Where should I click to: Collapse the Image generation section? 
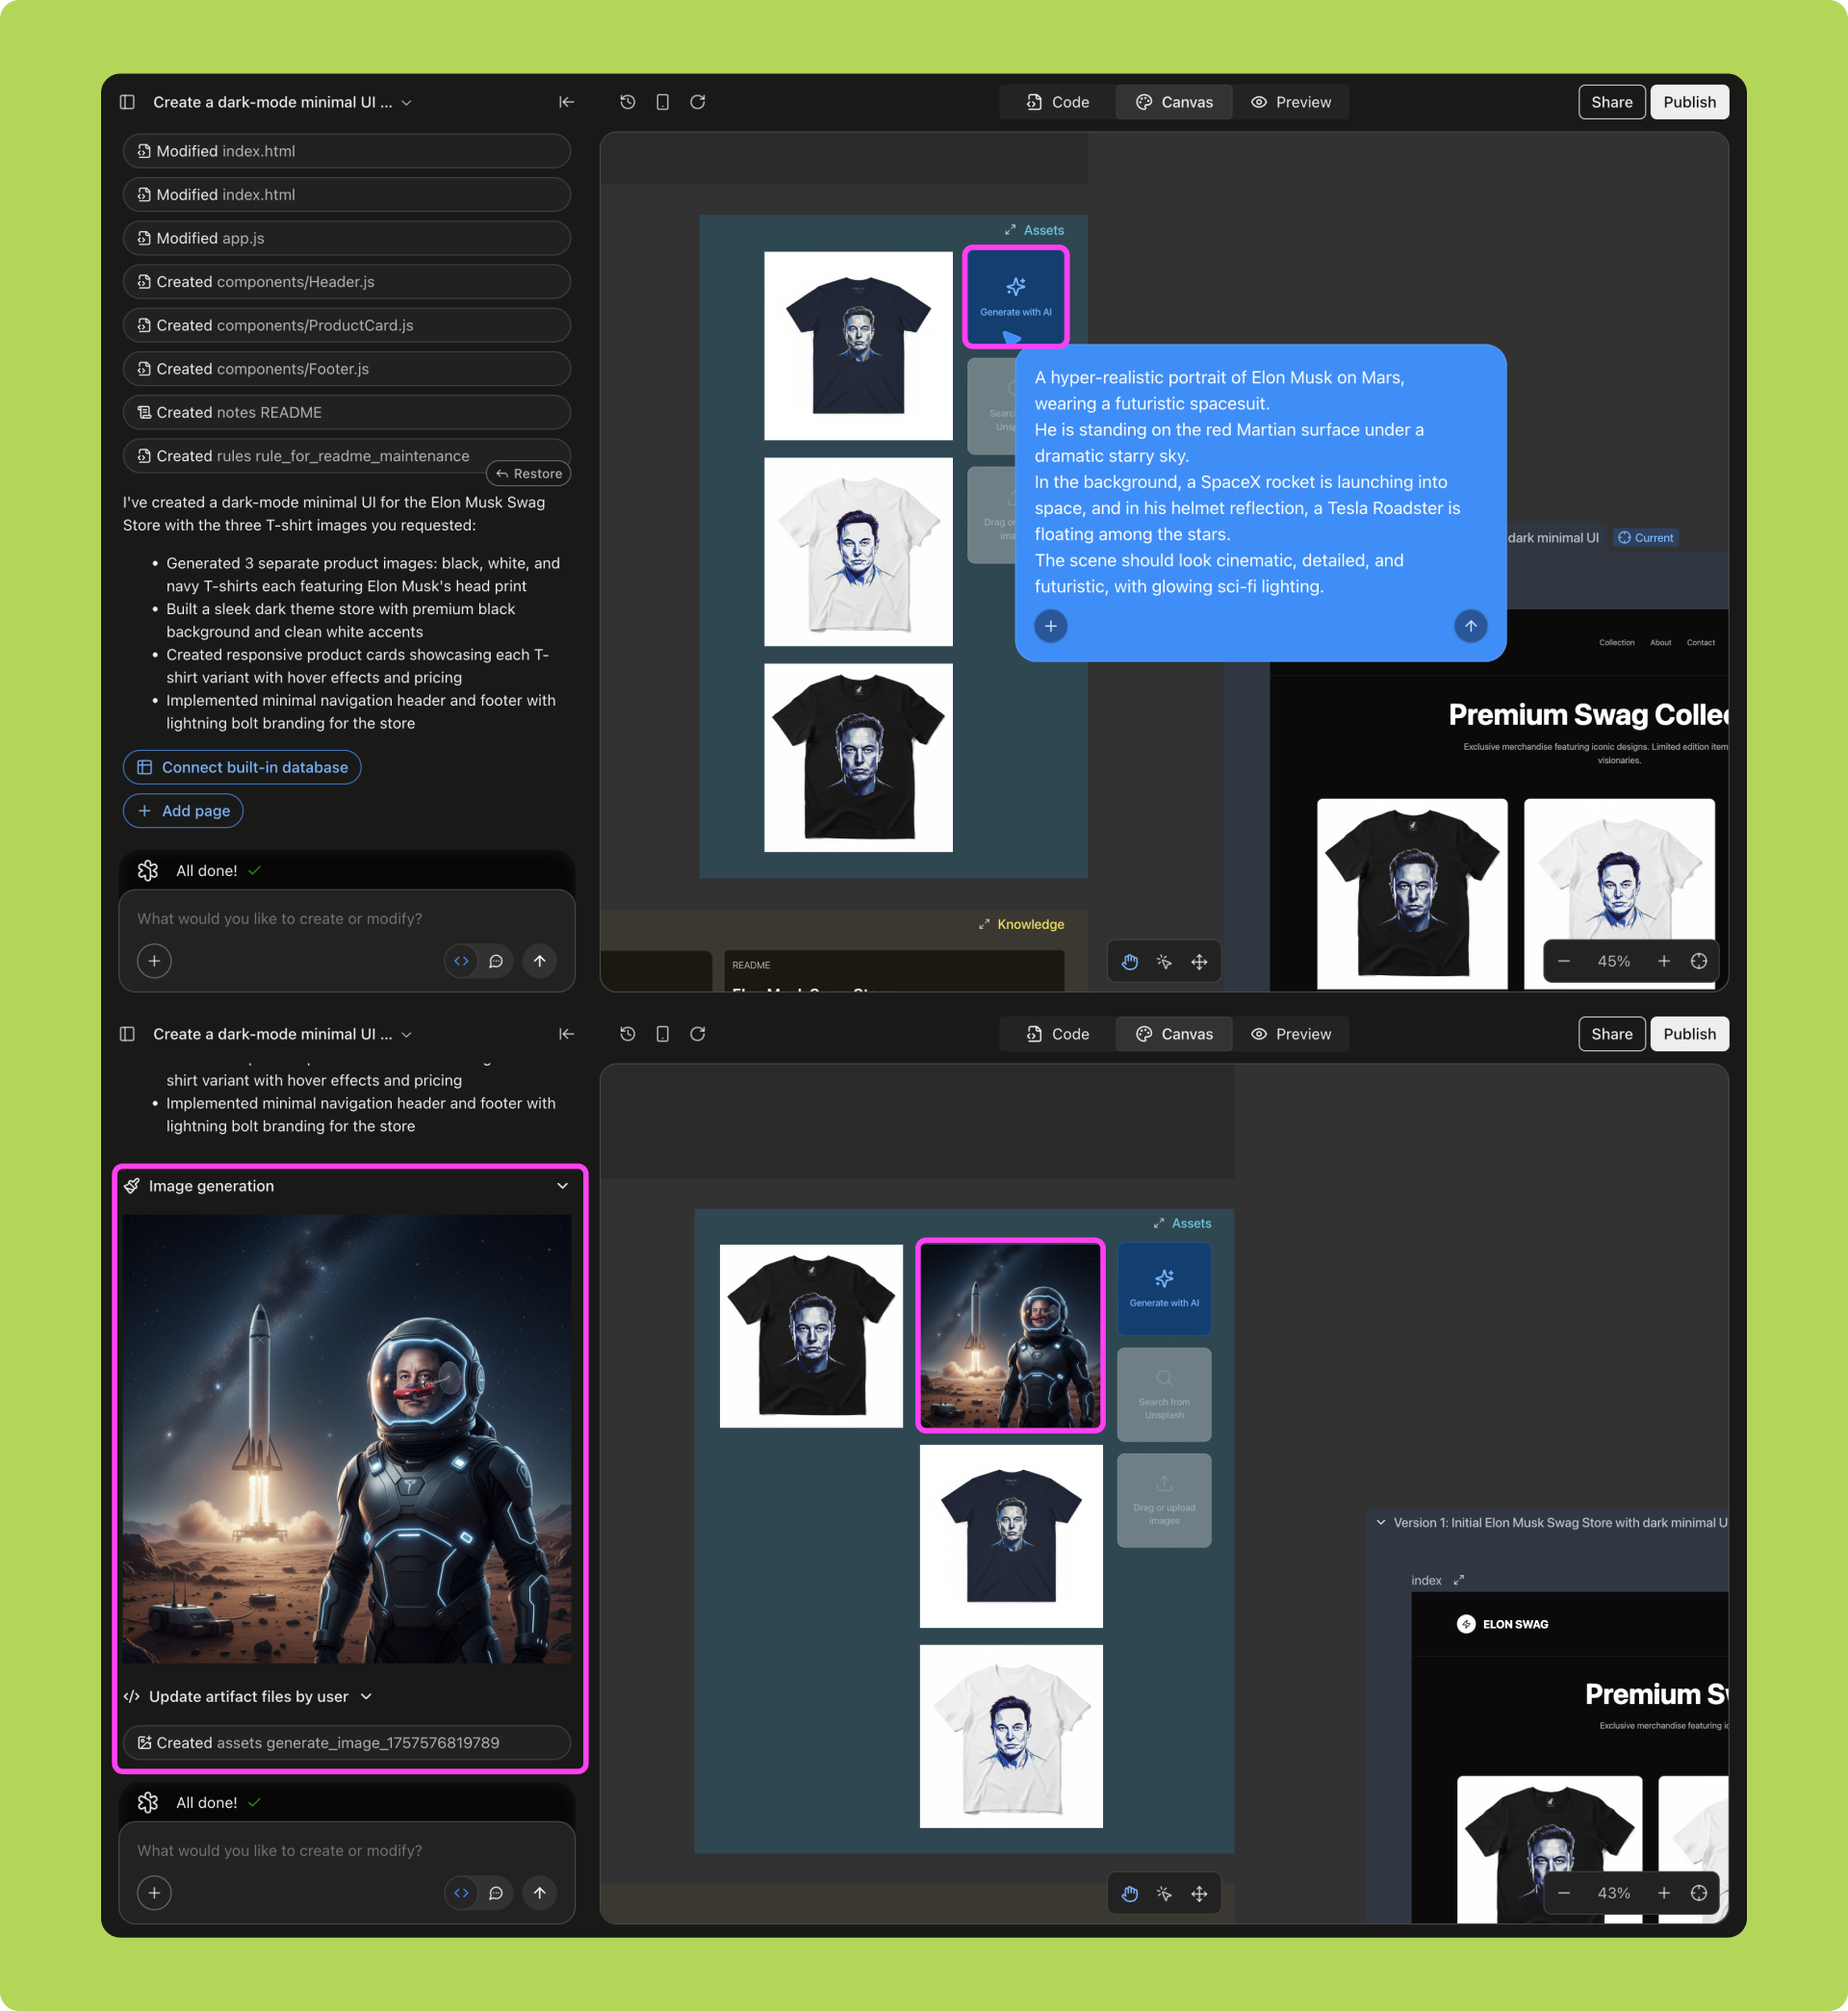pos(562,1185)
